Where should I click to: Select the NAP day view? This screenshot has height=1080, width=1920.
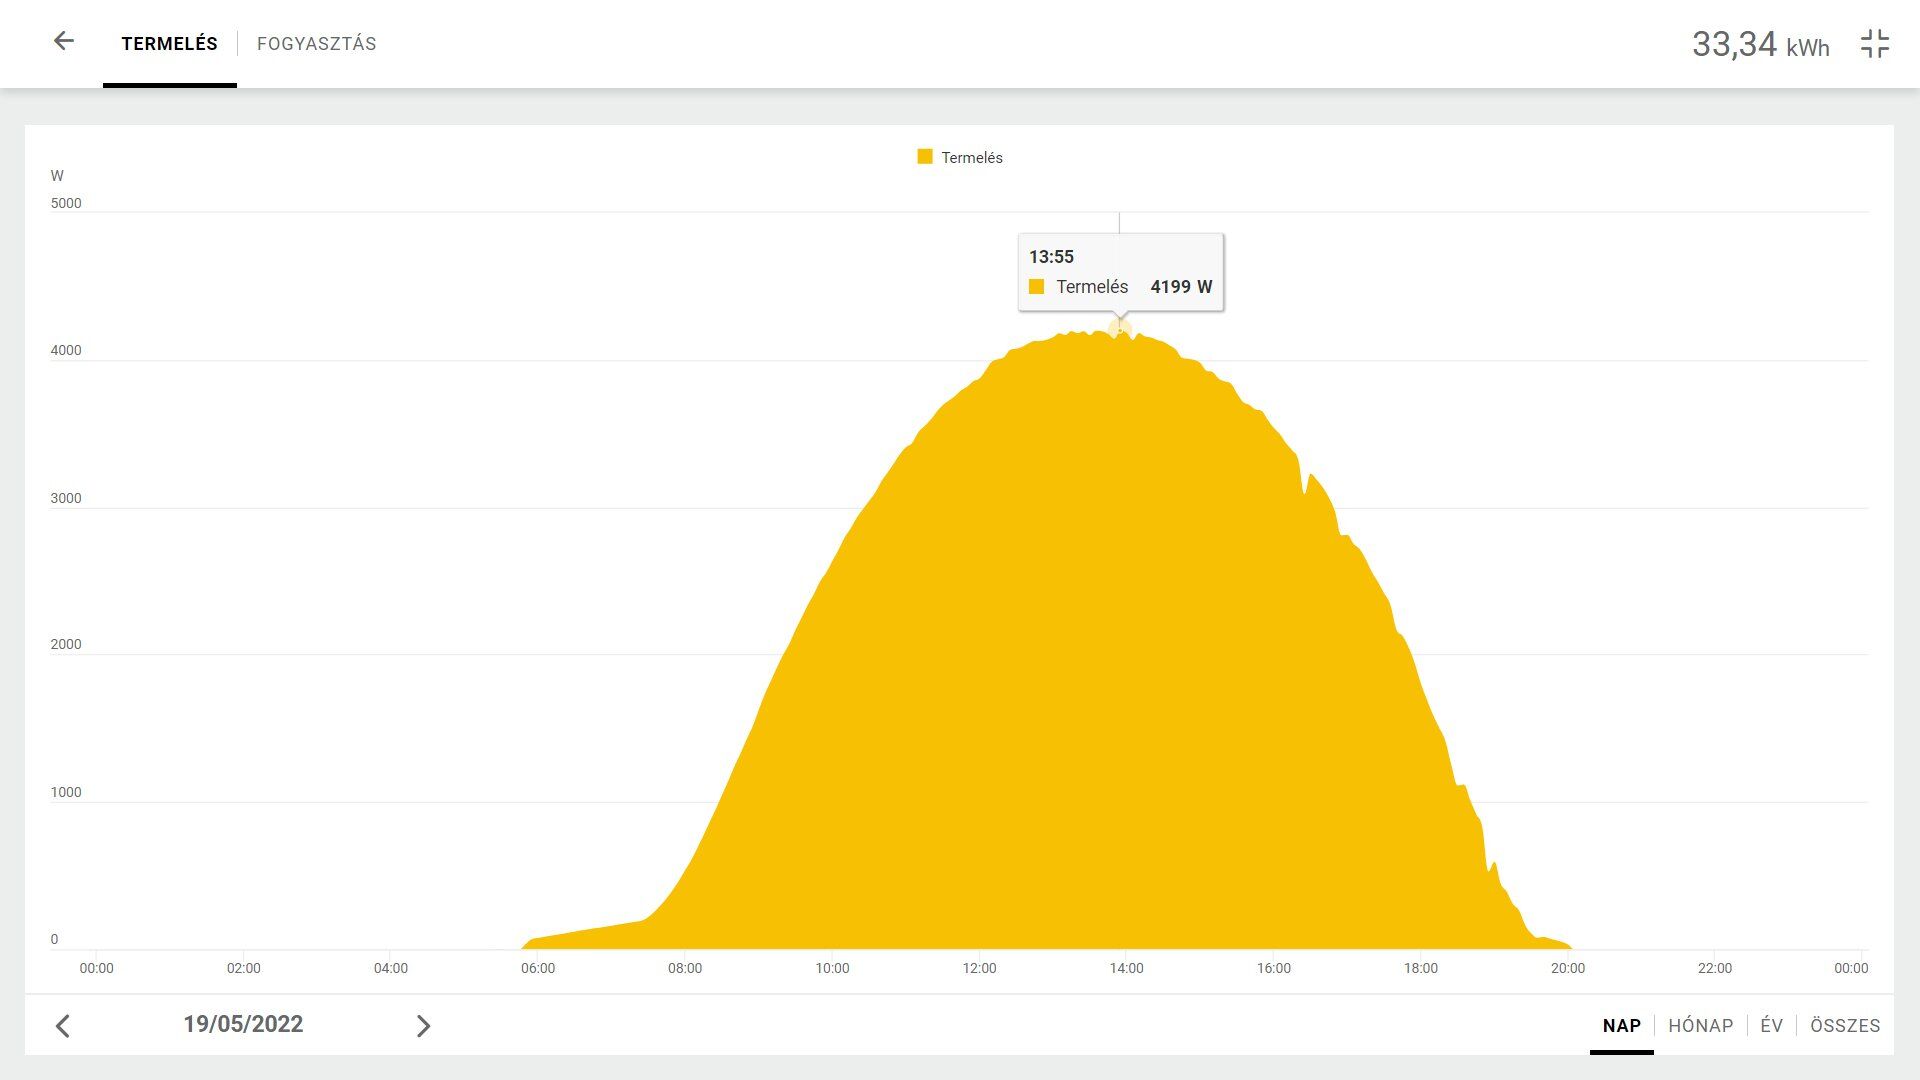click(1621, 1026)
